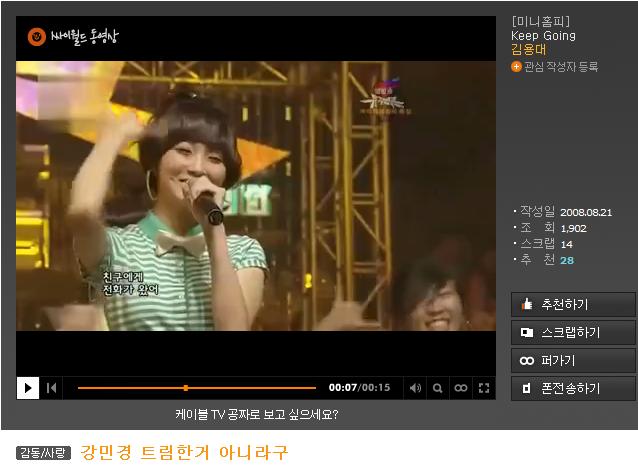This screenshot has width=638, height=468.
Task: Click the scrap count 14
Action: point(566,244)
